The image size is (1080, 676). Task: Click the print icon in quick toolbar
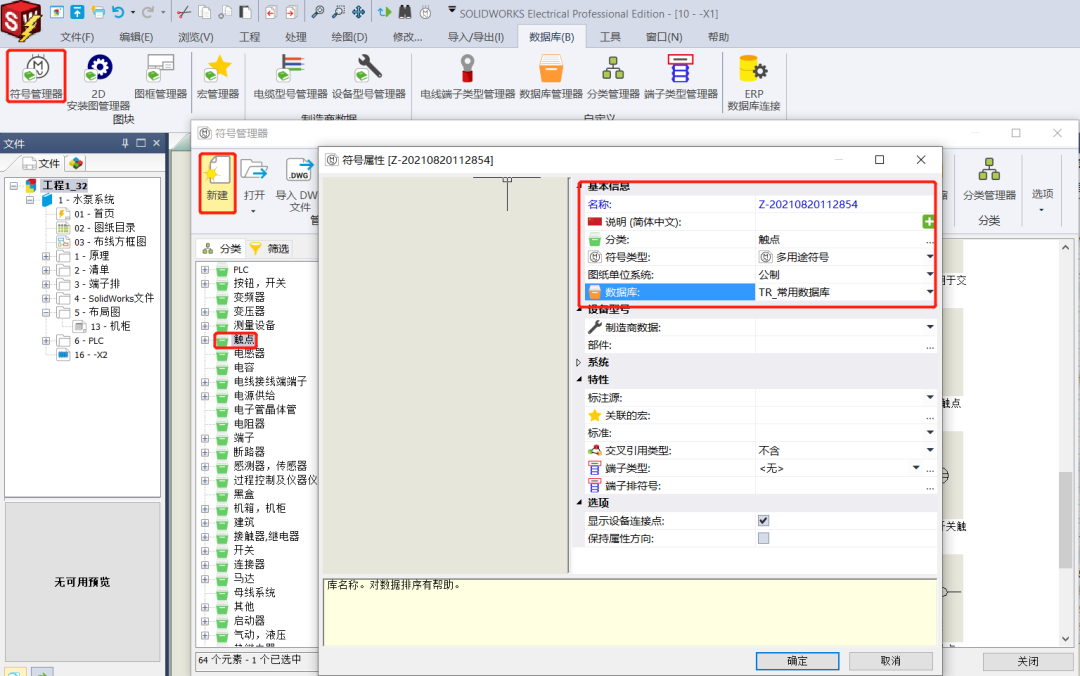[x=98, y=12]
